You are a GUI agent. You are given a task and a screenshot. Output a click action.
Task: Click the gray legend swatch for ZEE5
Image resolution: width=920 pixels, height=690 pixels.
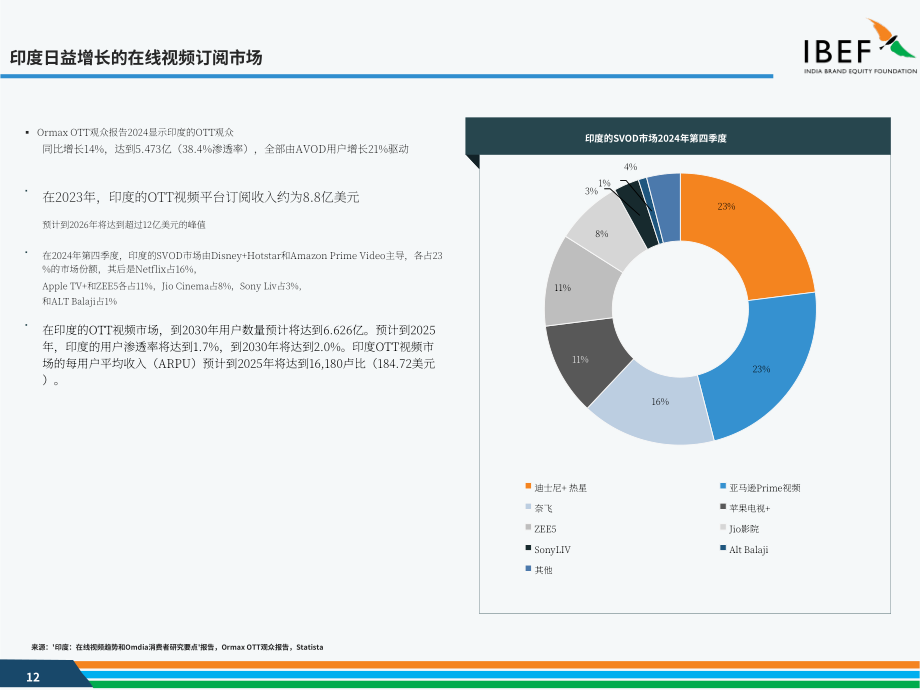(528, 527)
